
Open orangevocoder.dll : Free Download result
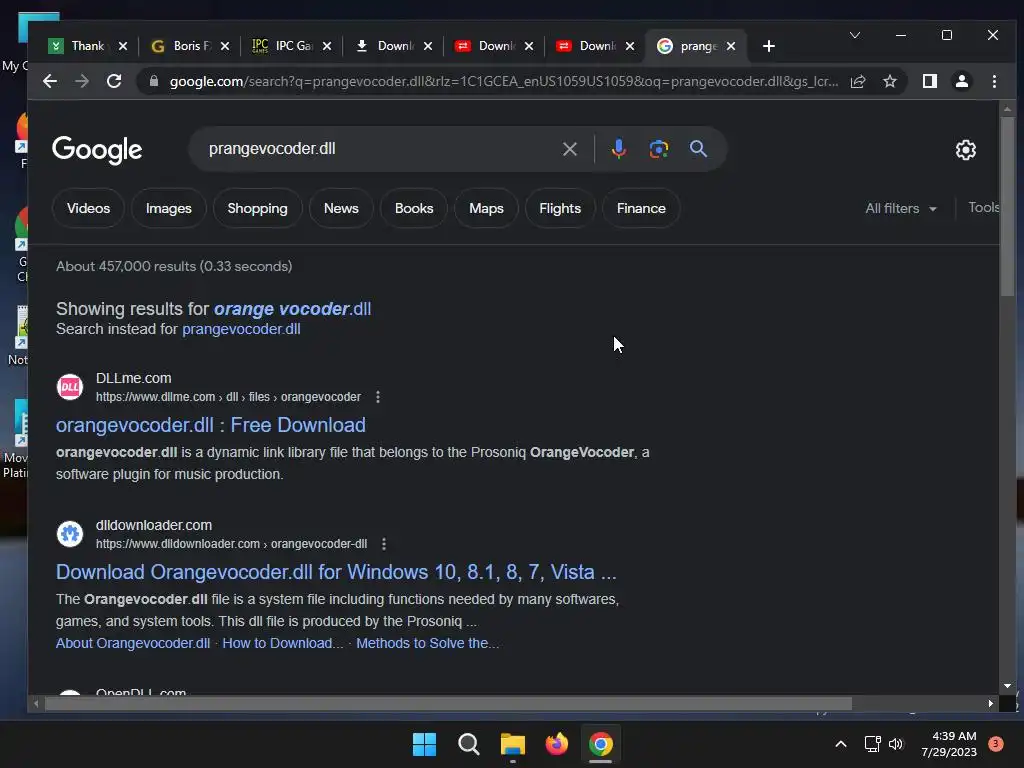pyautogui.click(x=210, y=425)
